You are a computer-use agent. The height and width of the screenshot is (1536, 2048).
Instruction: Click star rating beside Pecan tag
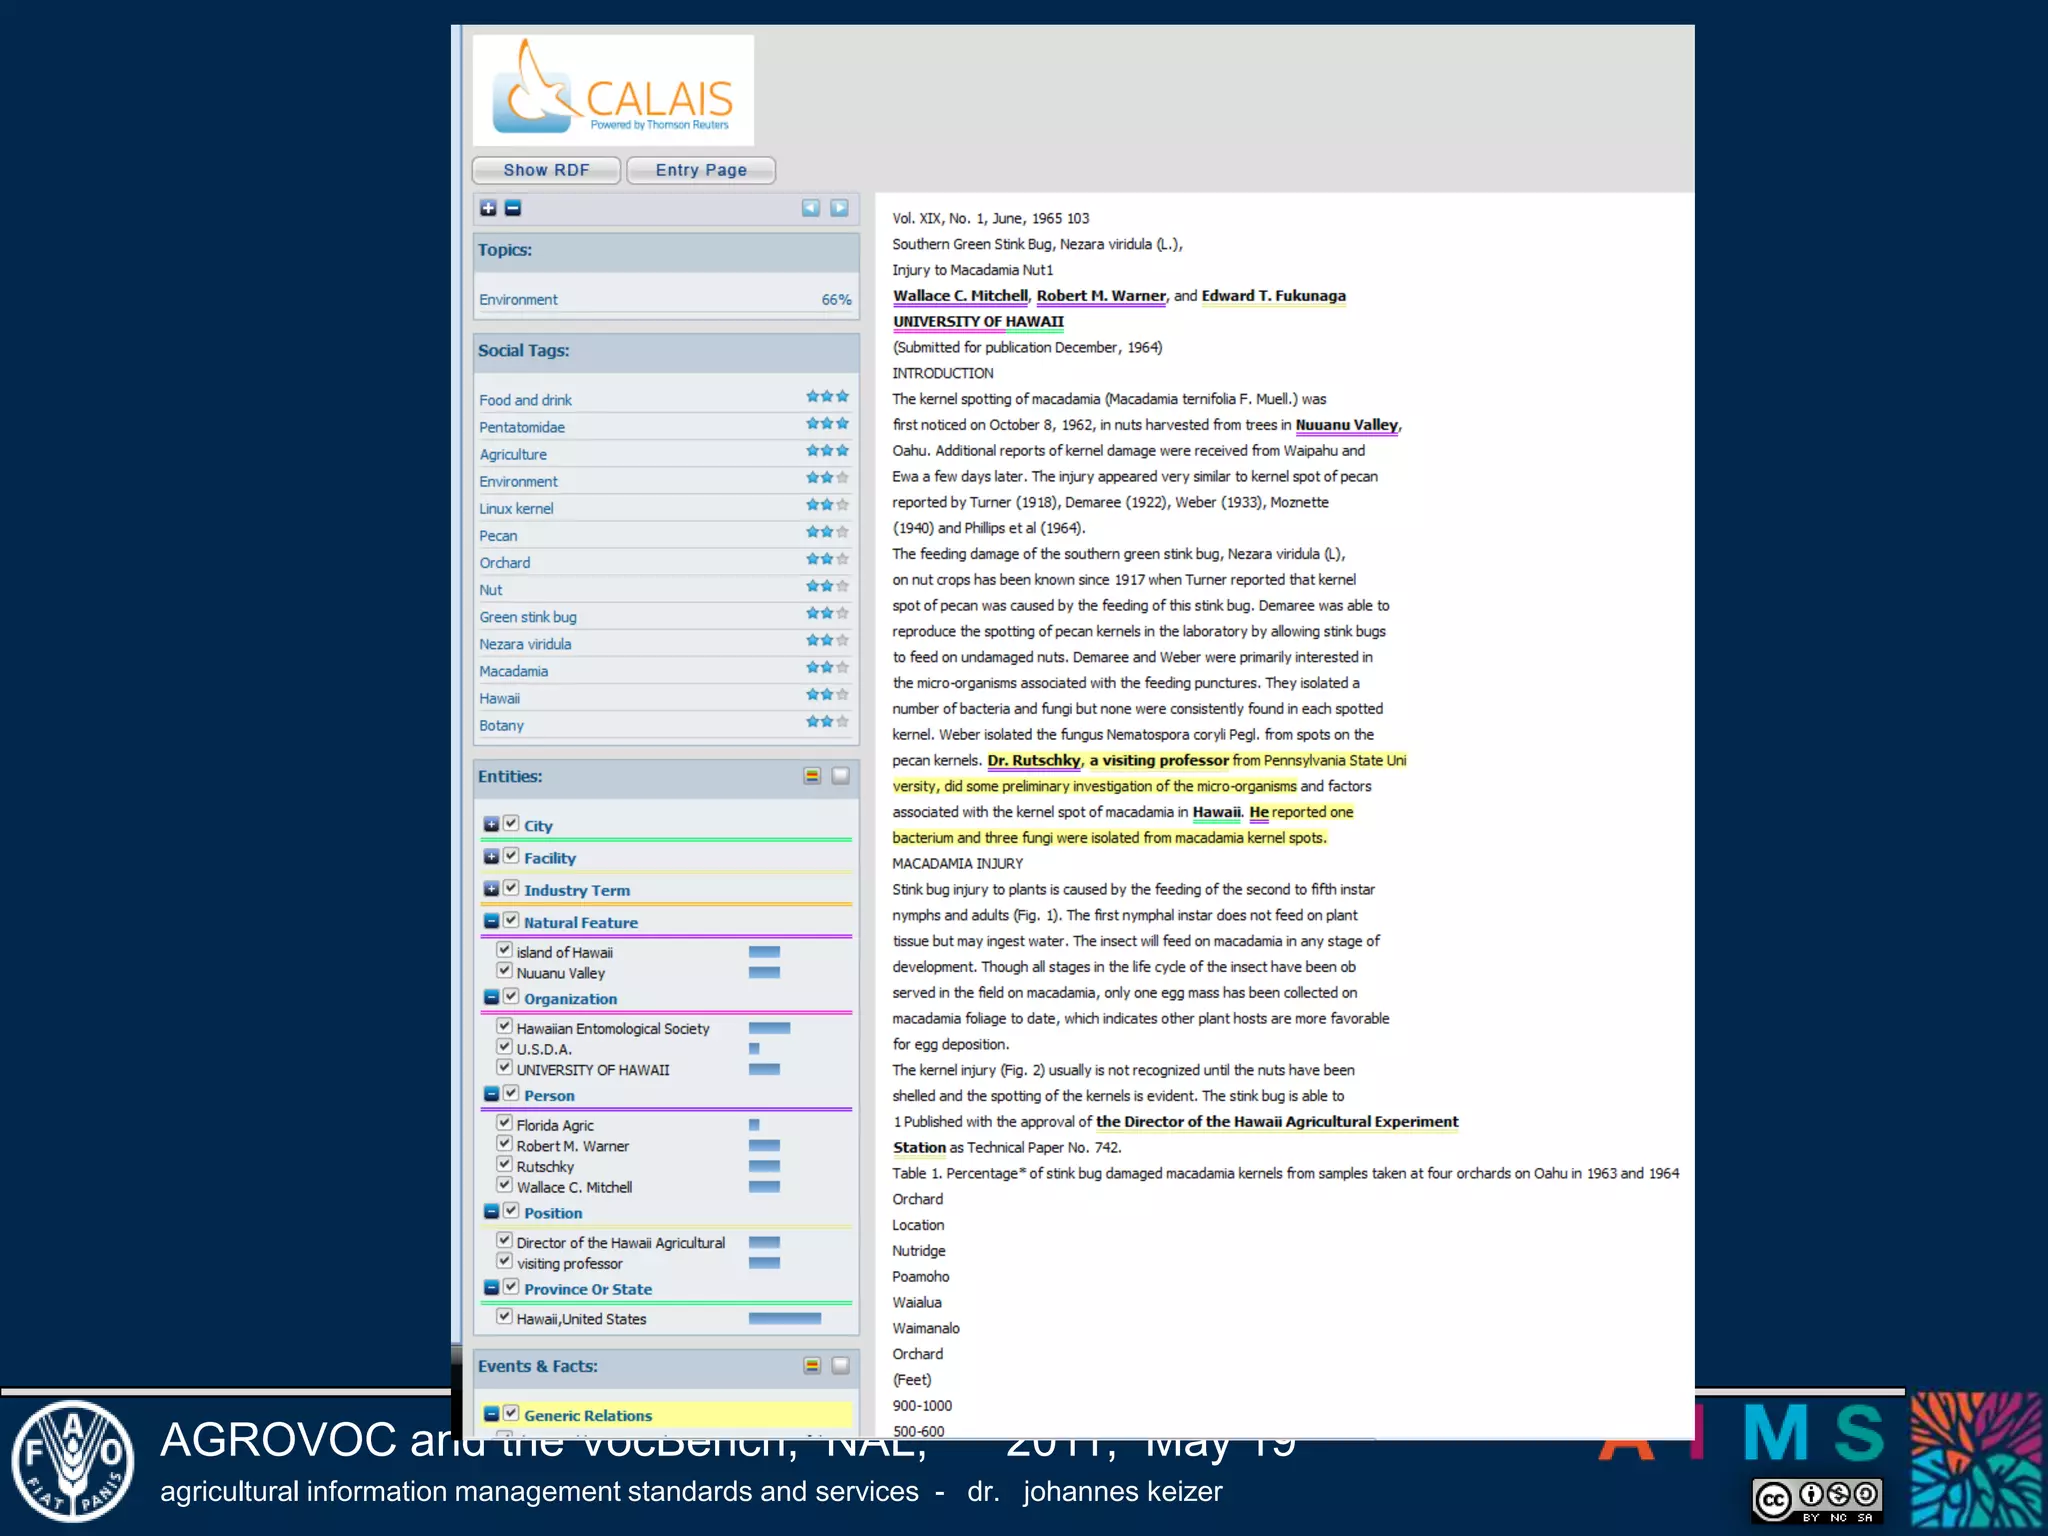click(828, 532)
